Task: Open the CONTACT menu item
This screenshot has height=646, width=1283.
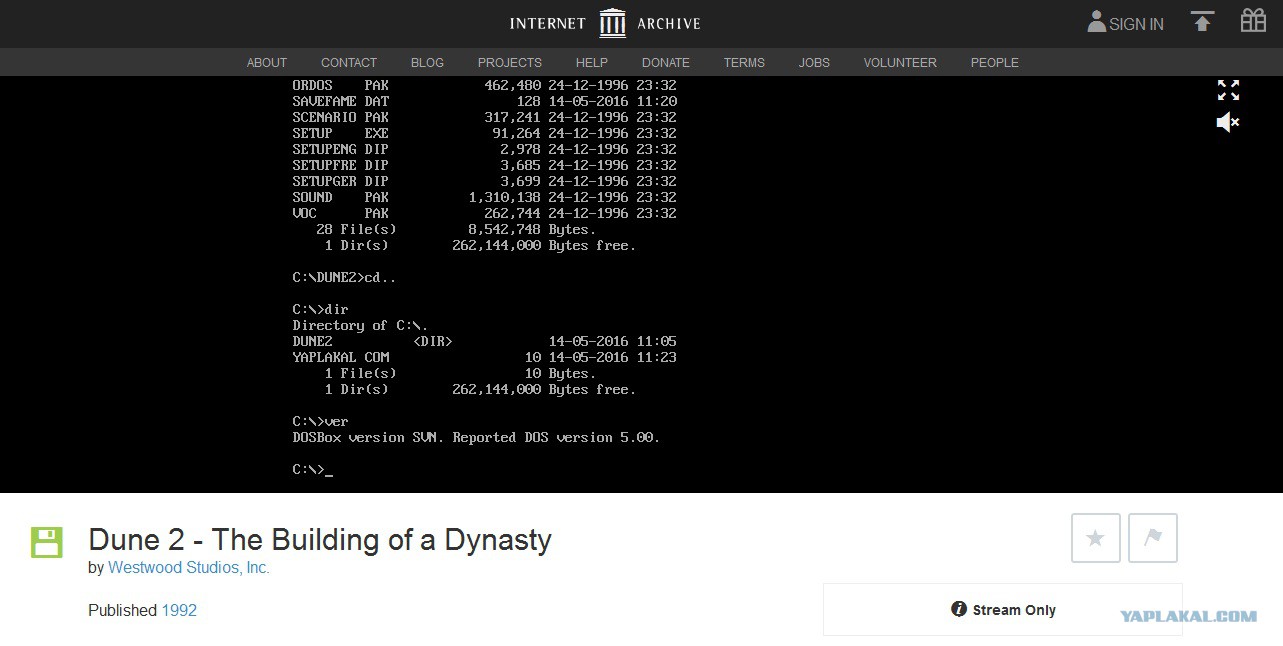Action: [349, 62]
